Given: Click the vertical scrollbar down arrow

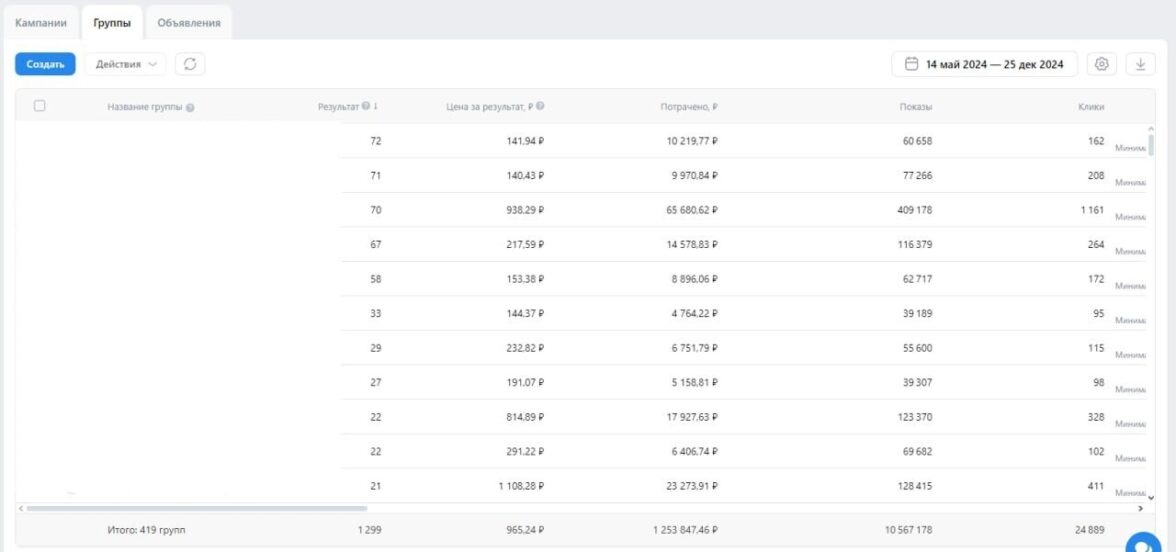Looking at the screenshot, I should click(1150, 496).
